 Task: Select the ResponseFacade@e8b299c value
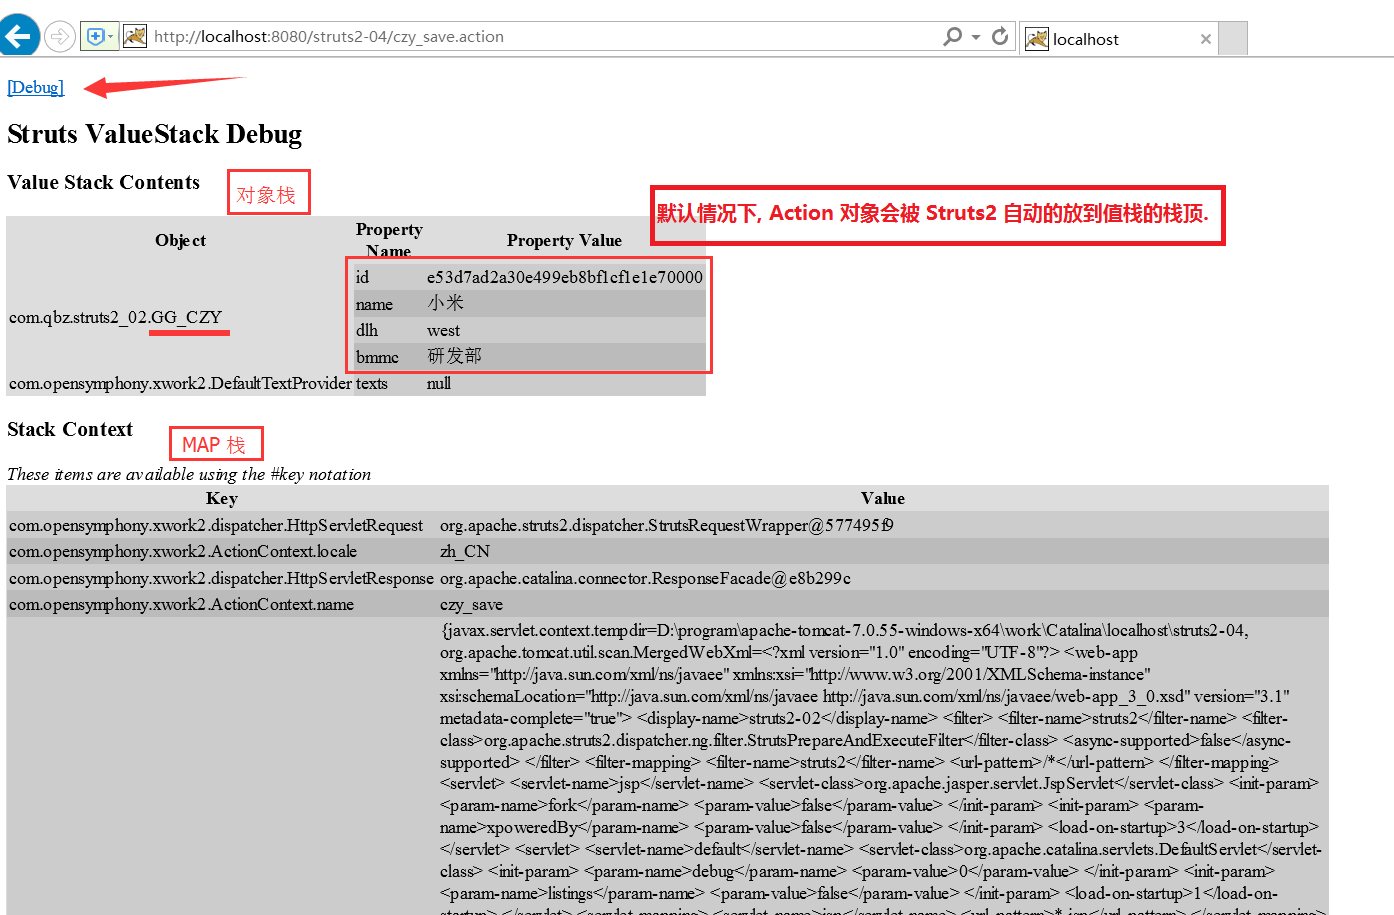coord(646,578)
